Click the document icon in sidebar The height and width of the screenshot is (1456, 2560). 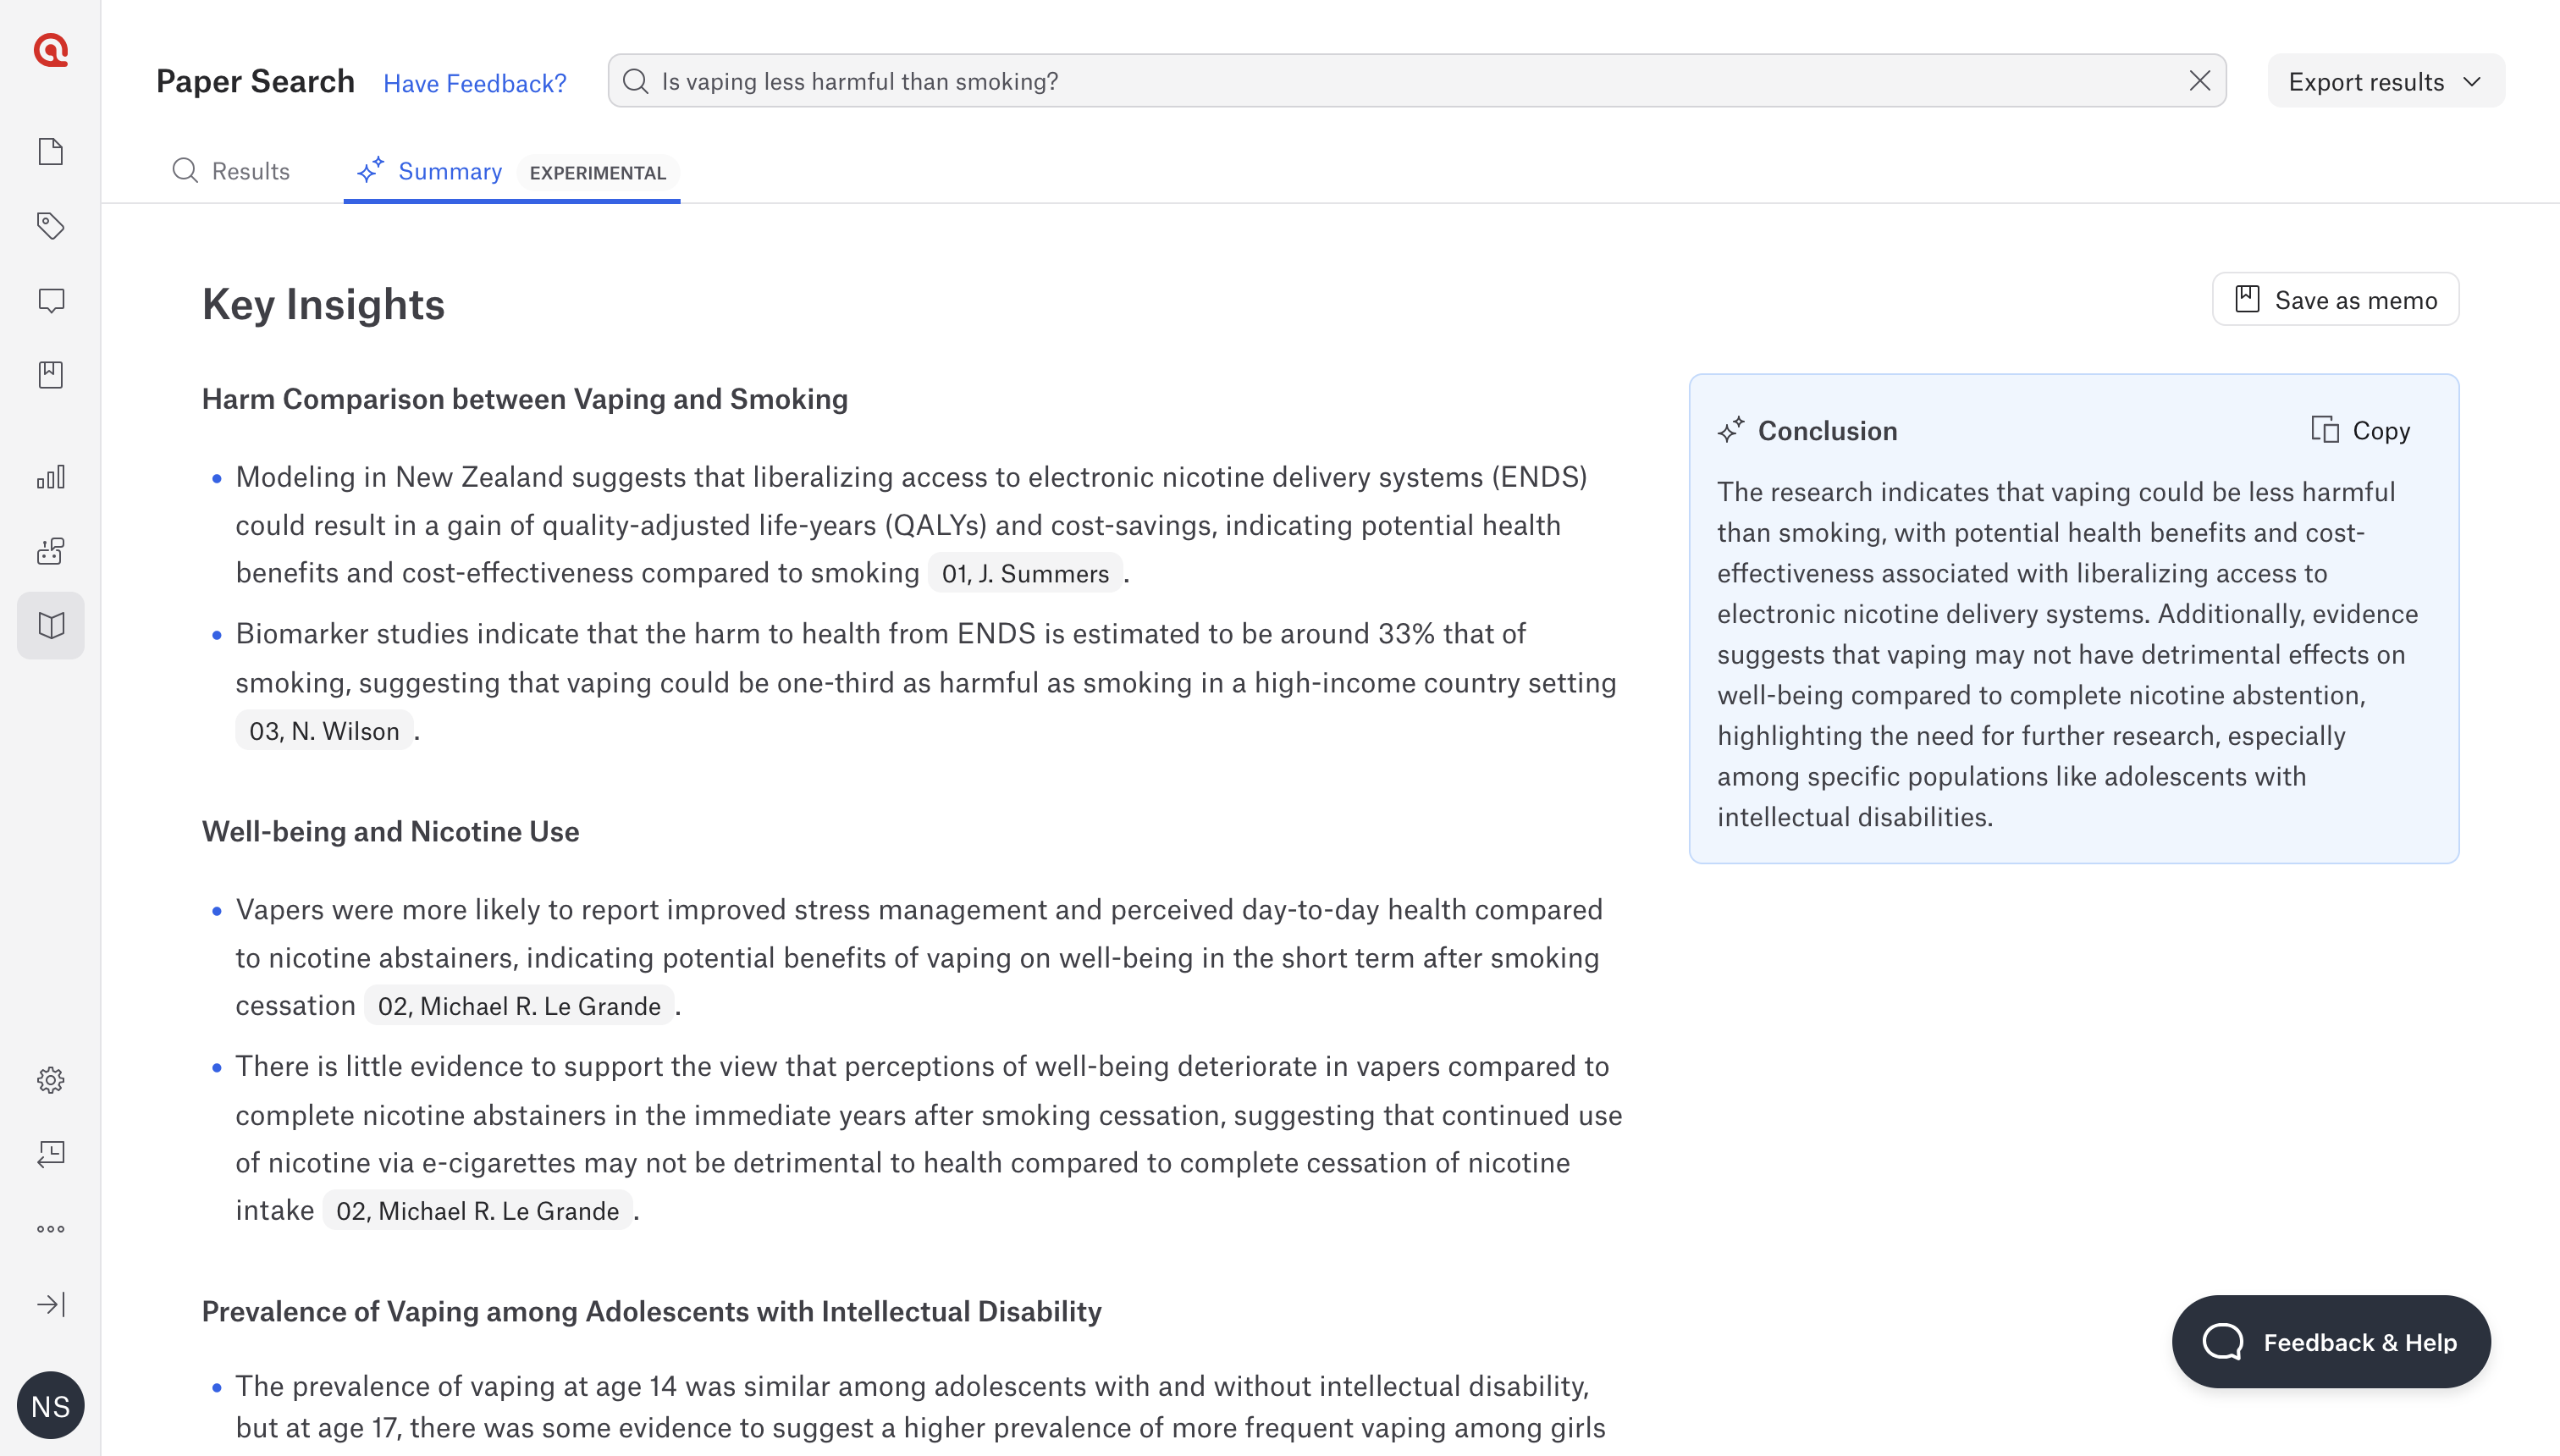coord(50,152)
